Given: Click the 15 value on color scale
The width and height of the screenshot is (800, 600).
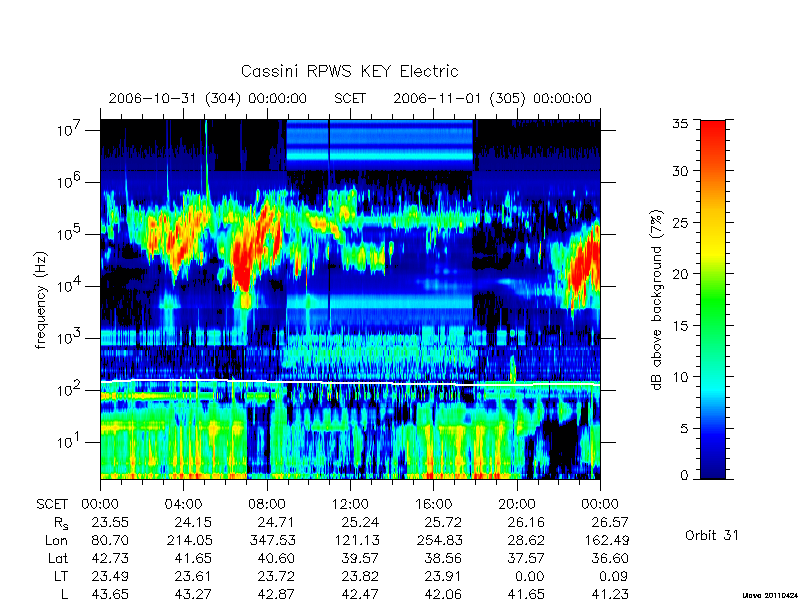Looking at the screenshot, I should click(x=680, y=326).
